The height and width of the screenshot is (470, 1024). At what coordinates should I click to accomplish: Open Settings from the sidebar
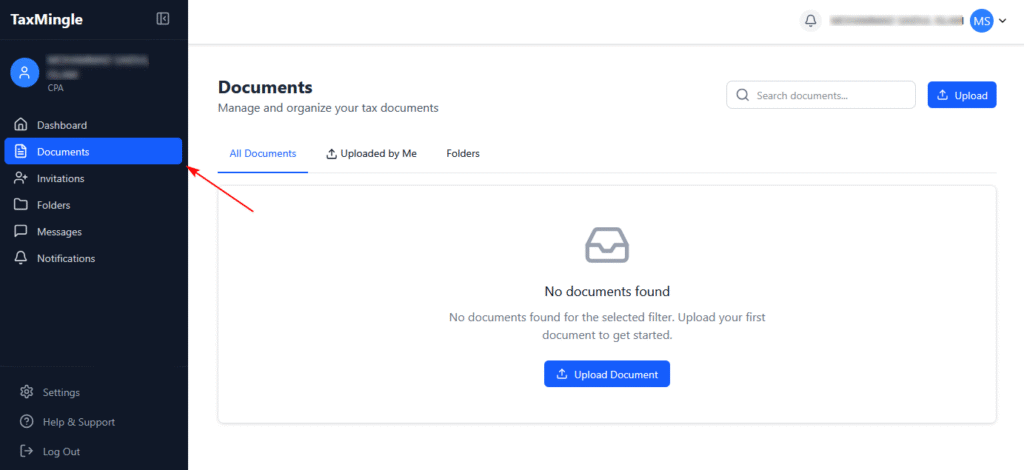(x=60, y=392)
